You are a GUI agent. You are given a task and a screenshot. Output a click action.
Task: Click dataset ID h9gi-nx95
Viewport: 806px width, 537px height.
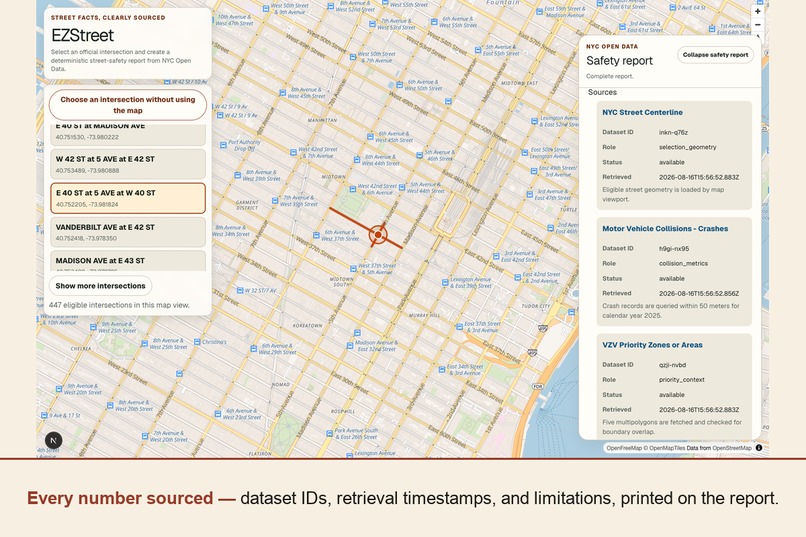[674, 249]
